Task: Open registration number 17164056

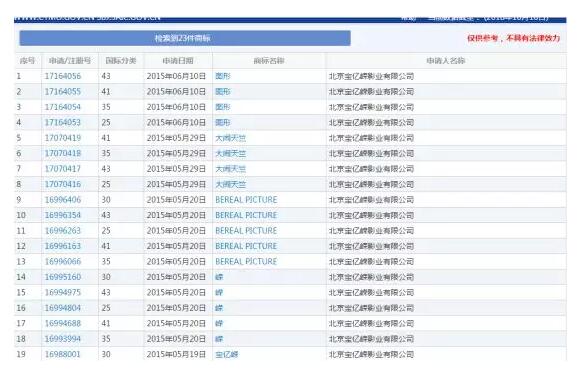Action: tap(62, 76)
